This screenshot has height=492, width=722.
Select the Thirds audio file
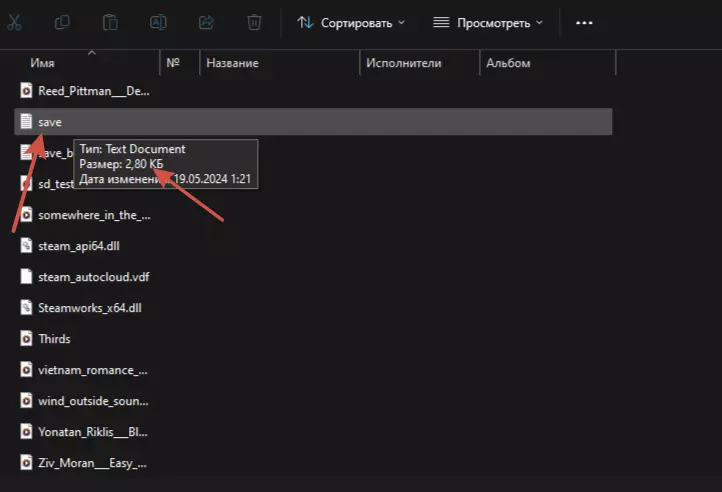pos(46,339)
